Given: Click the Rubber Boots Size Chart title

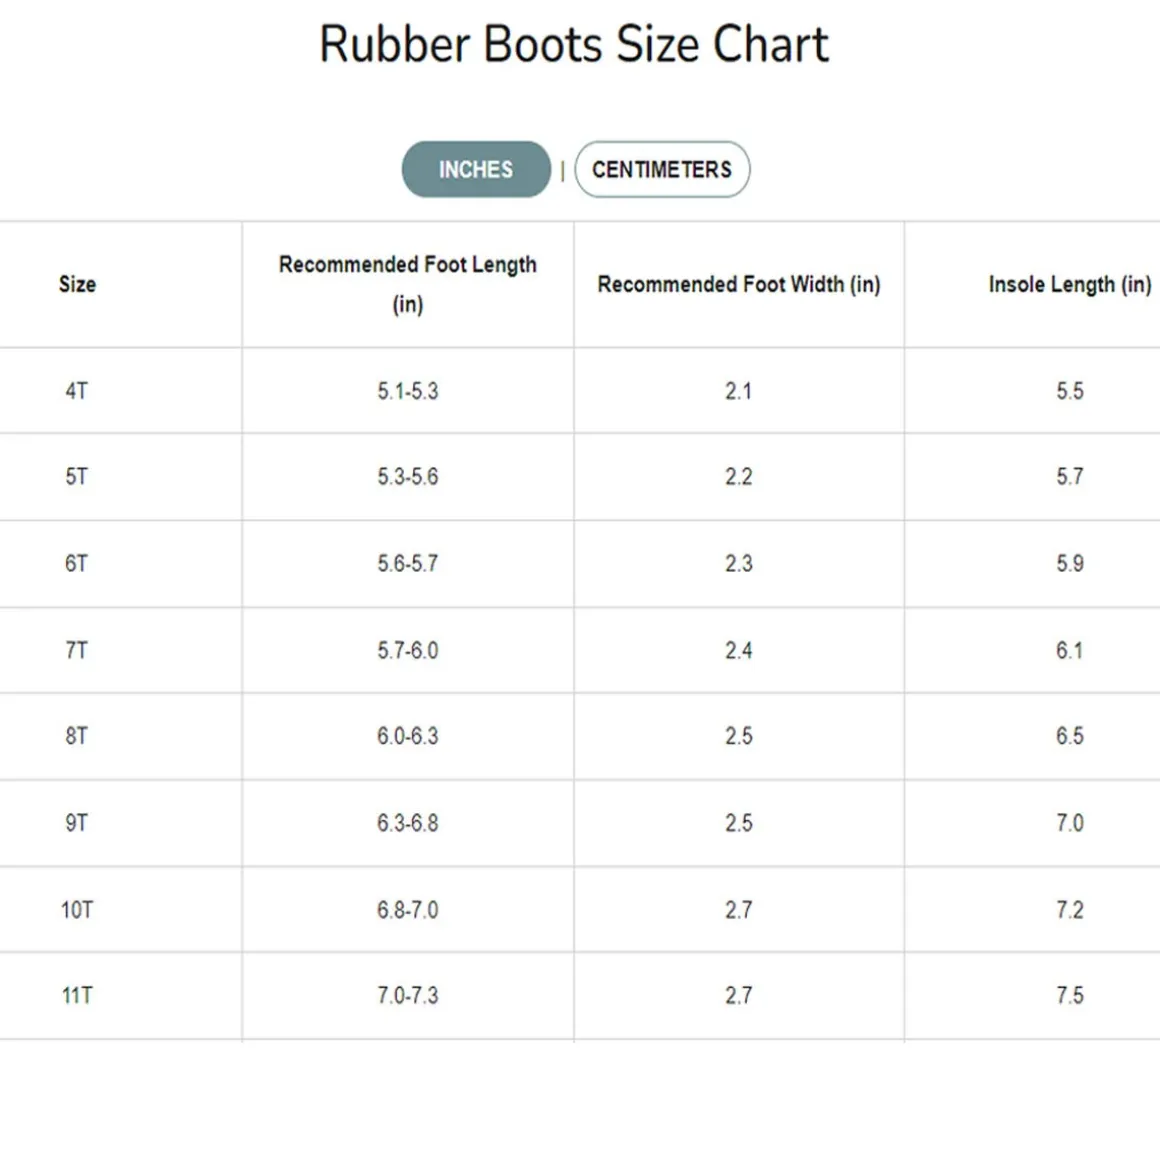Looking at the screenshot, I should click(x=574, y=45).
